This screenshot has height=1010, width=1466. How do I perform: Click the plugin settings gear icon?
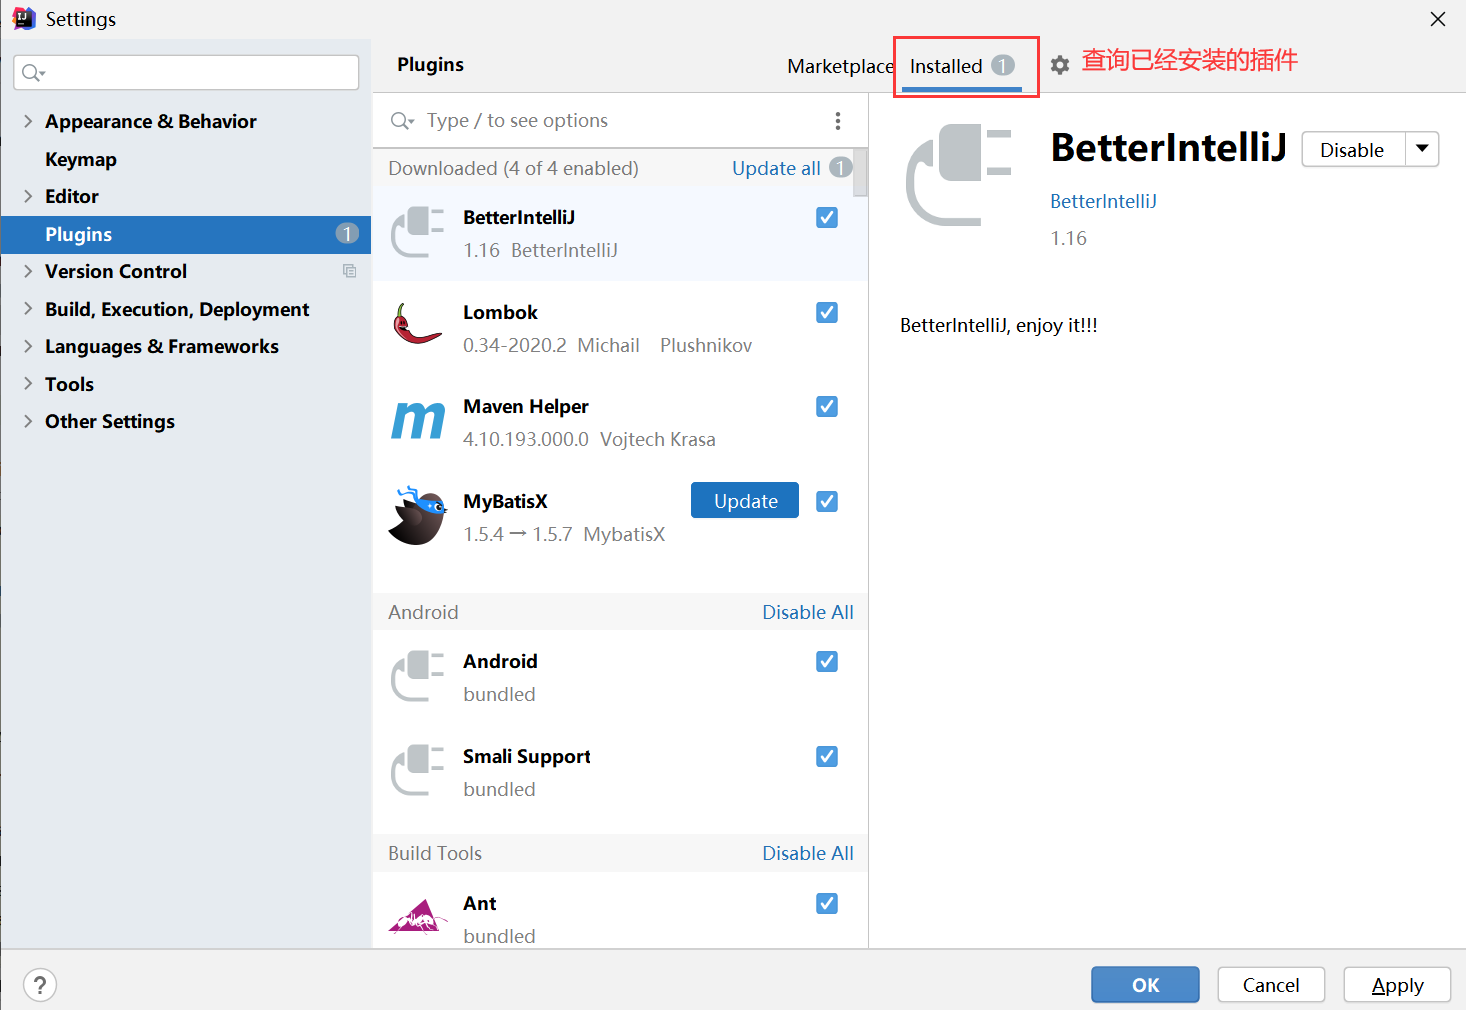click(1060, 65)
